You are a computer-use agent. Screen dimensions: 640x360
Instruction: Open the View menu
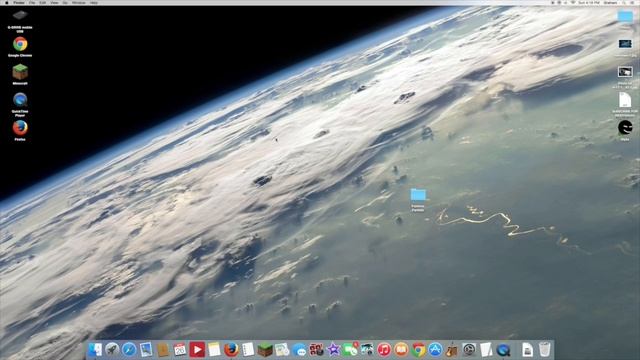coord(54,2)
